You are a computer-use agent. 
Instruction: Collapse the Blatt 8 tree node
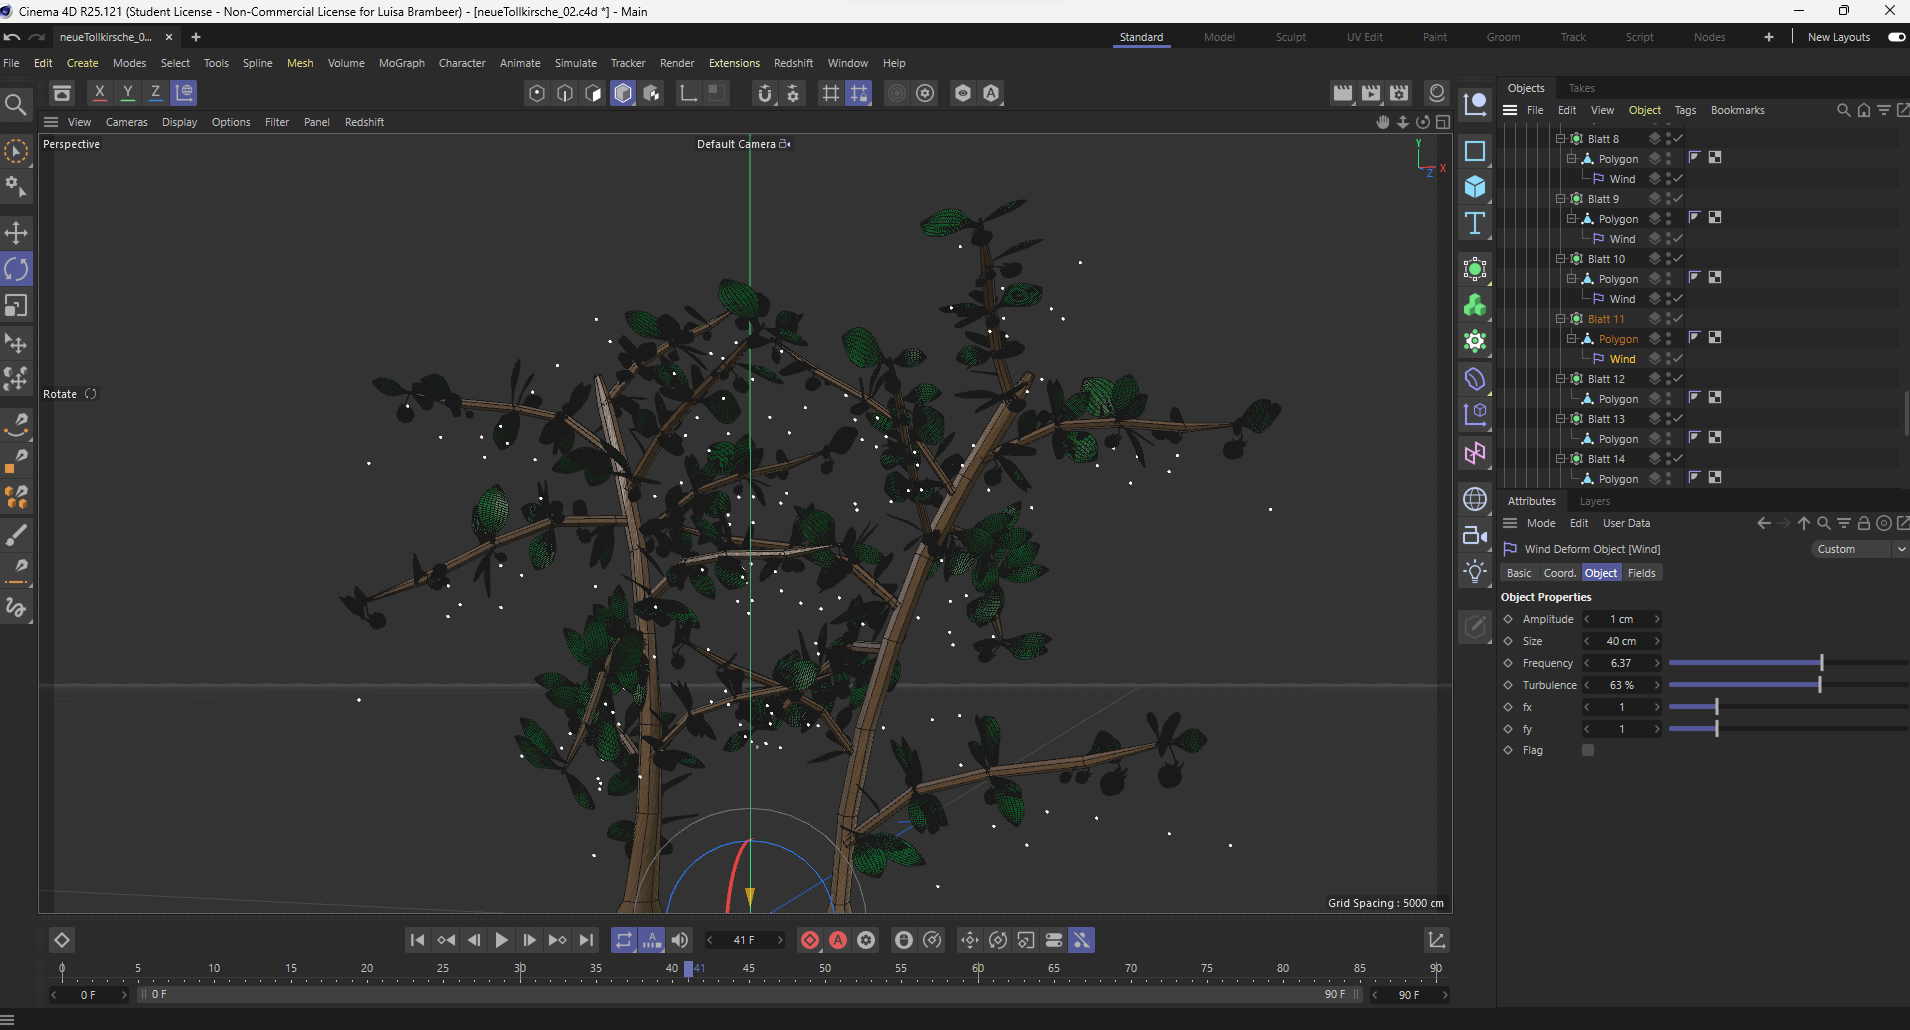pos(1560,139)
